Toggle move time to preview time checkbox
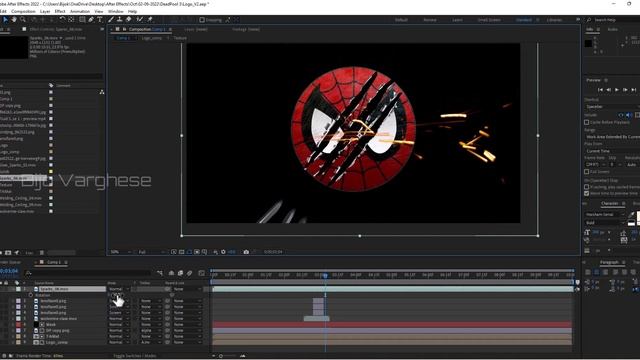 click(587, 193)
